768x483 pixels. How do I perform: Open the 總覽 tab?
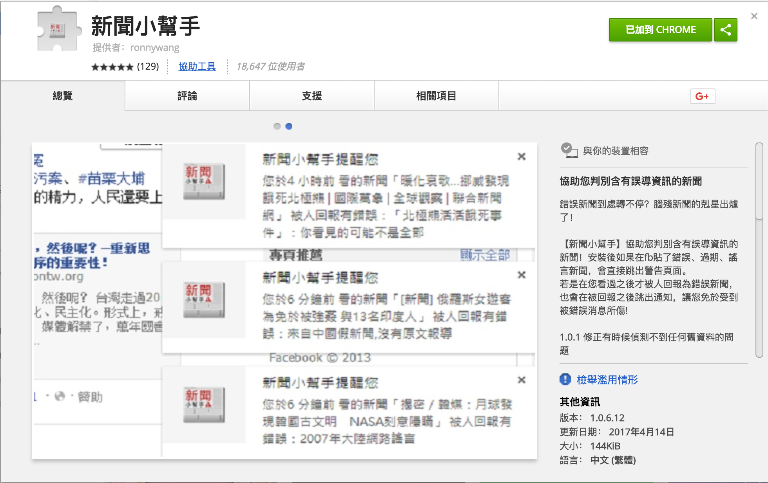click(x=62, y=96)
